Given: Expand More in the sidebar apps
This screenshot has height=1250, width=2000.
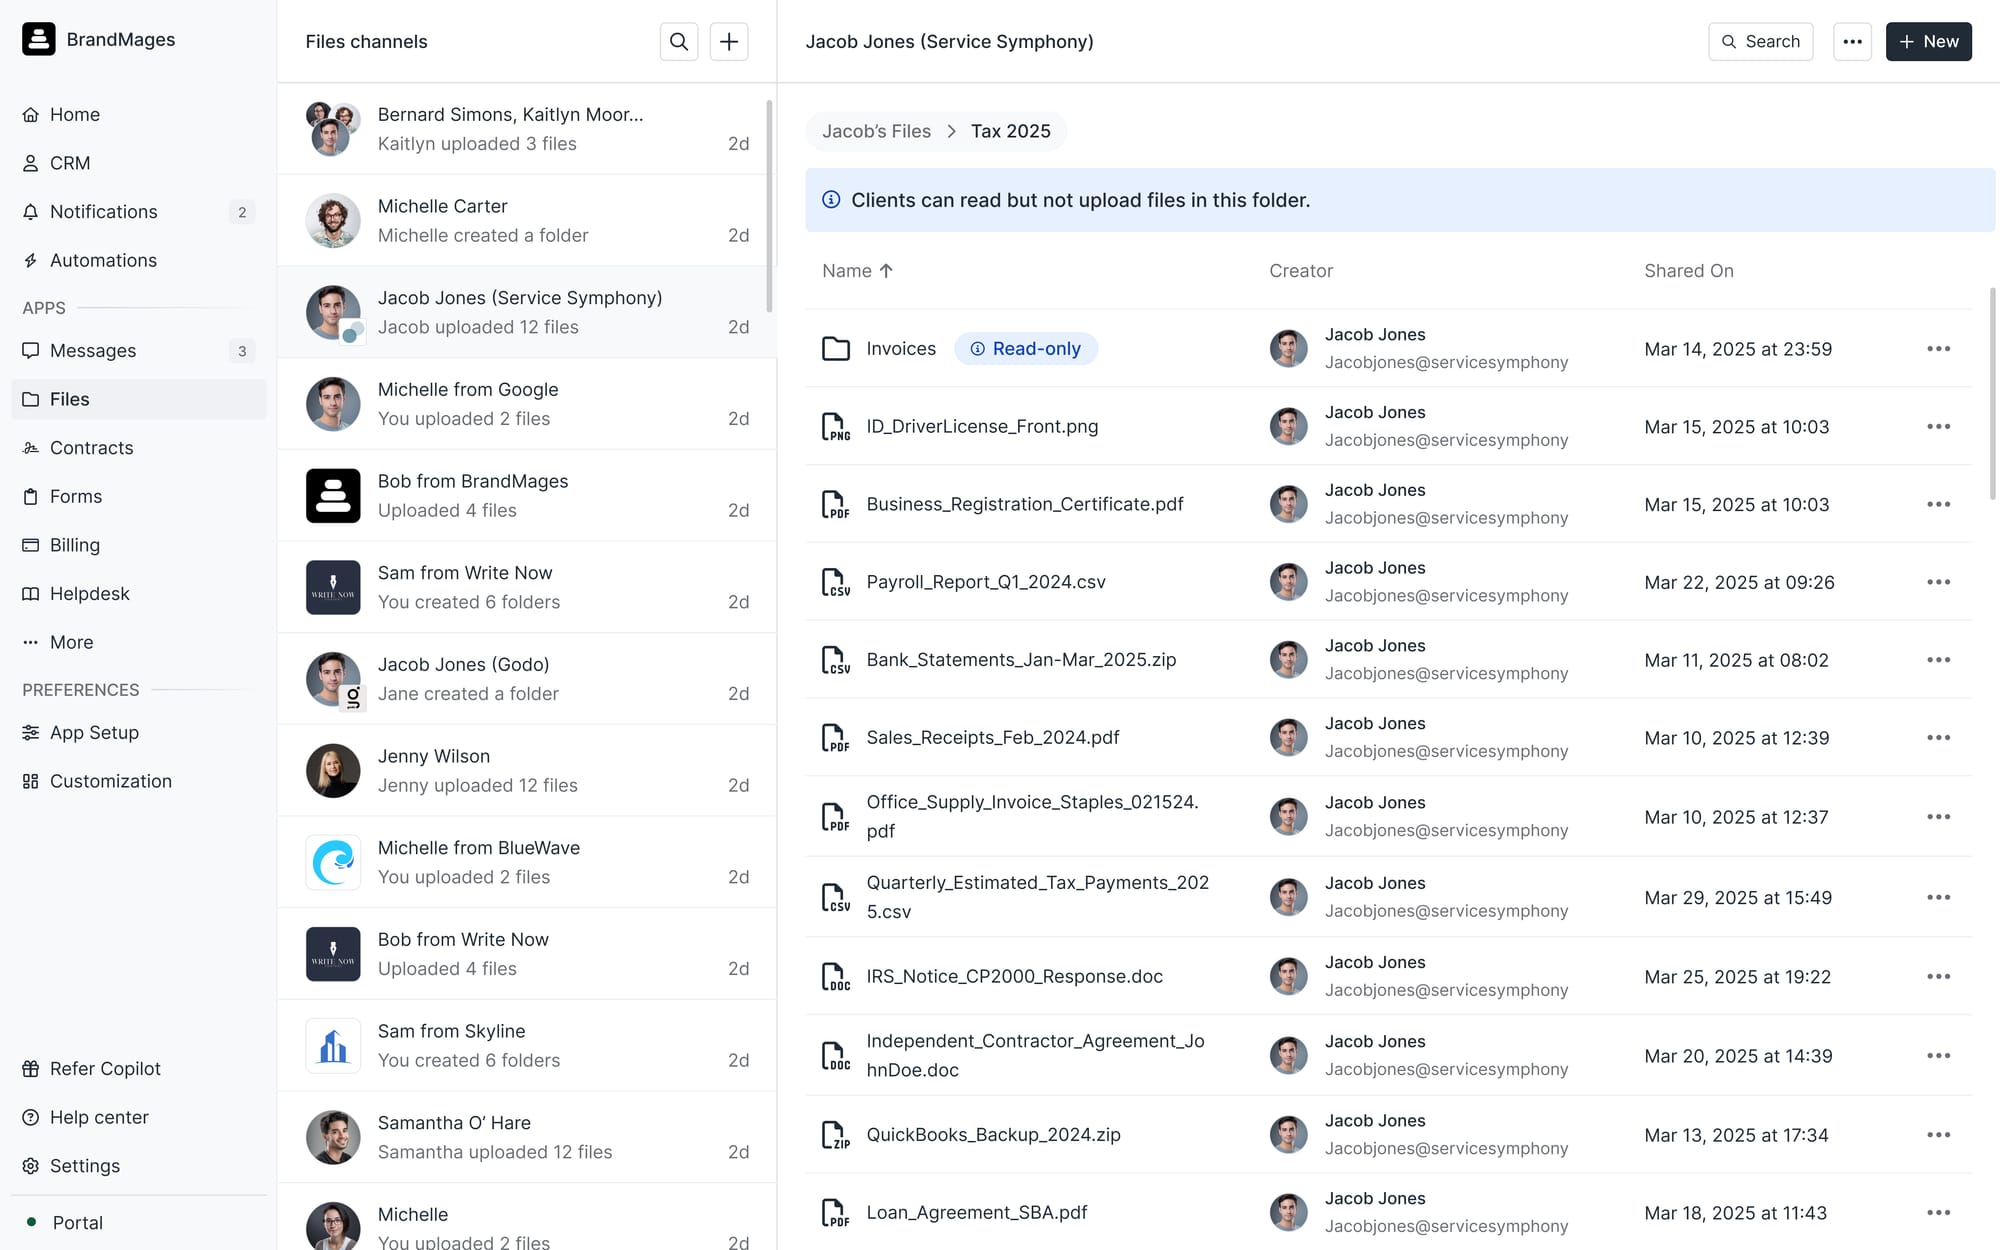Looking at the screenshot, I should click(71, 642).
